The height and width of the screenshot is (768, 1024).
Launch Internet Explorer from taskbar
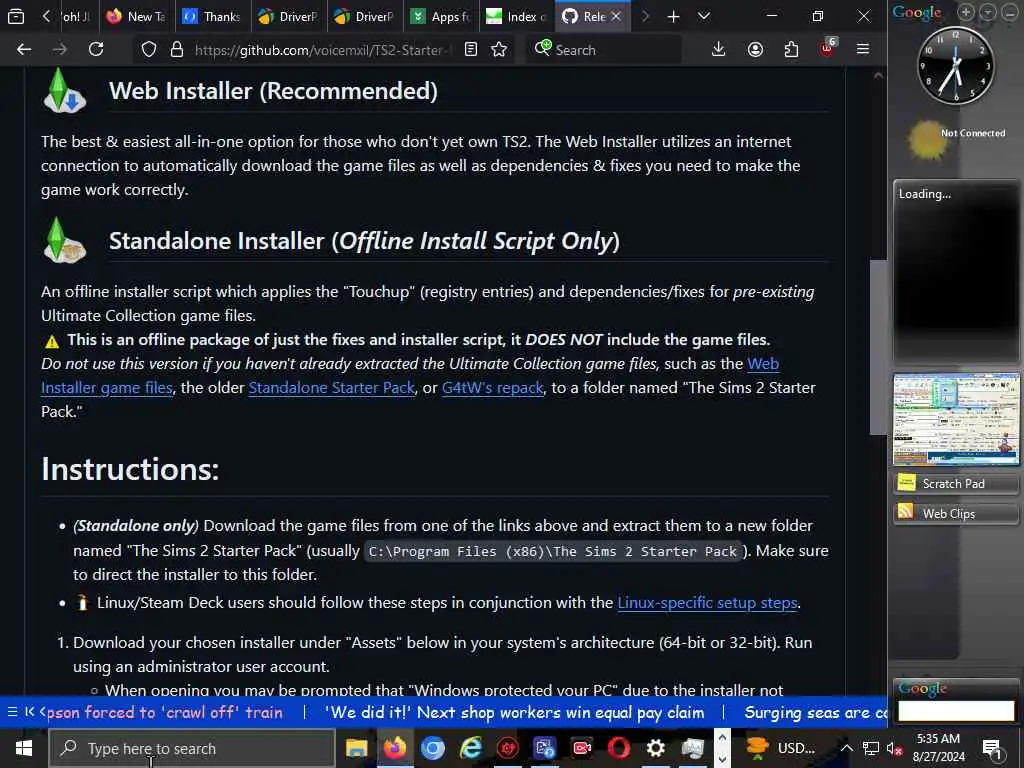(470, 748)
